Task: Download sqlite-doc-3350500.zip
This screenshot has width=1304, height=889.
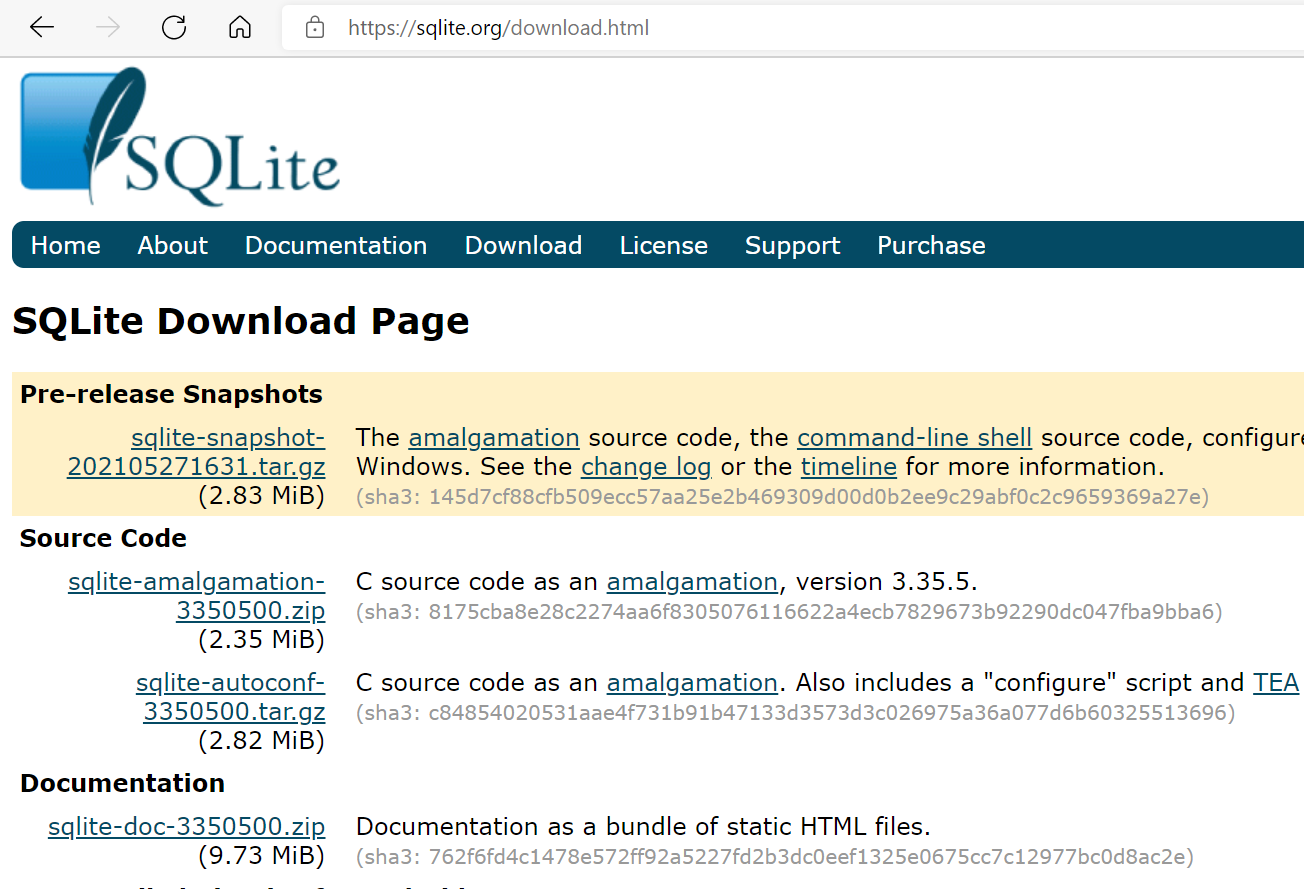Action: (187, 827)
